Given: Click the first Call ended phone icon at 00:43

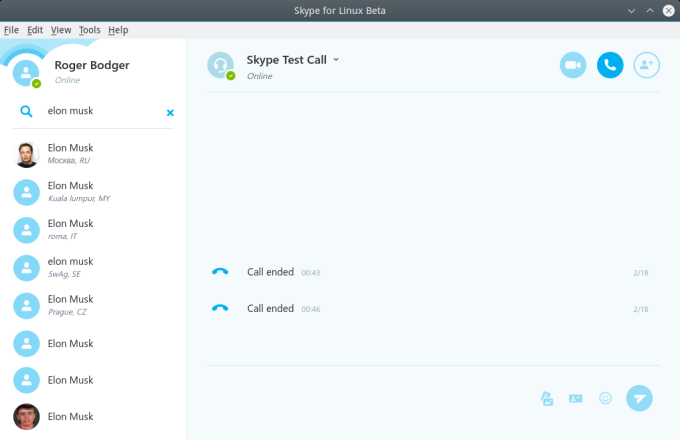Looking at the screenshot, I should click(220, 272).
